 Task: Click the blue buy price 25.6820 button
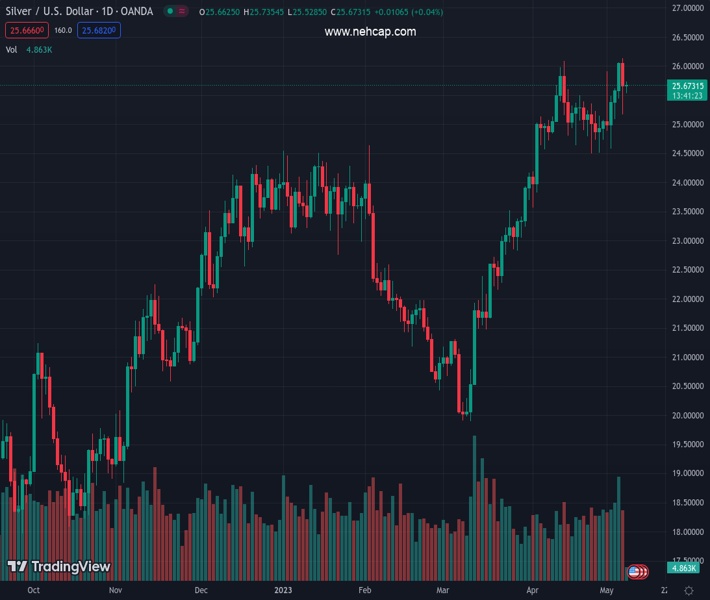[x=100, y=31]
